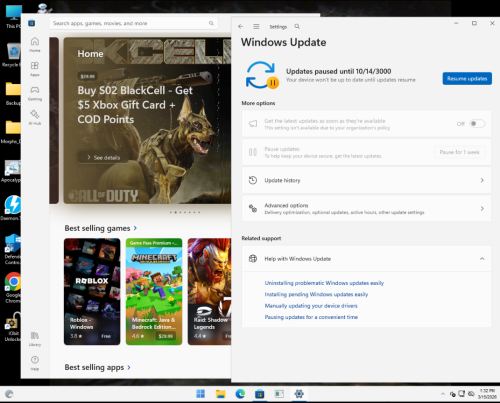This screenshot has width=500, height=403.
Task: Open Raid: Shadow Legends card
Action: pos(209,291)
